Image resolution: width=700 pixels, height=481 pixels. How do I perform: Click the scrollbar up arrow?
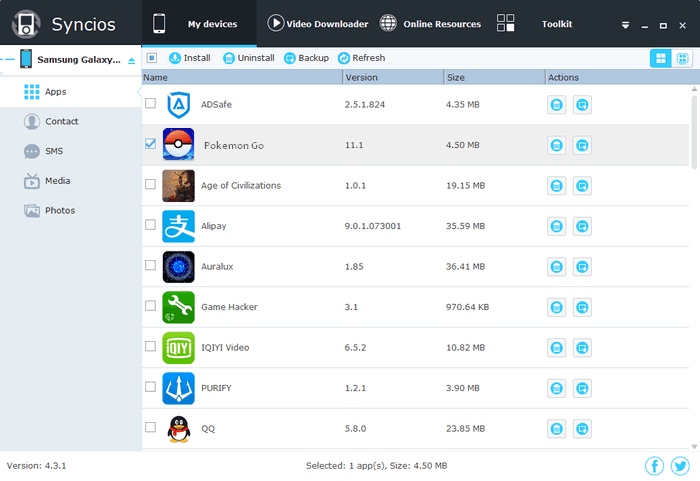694,89
